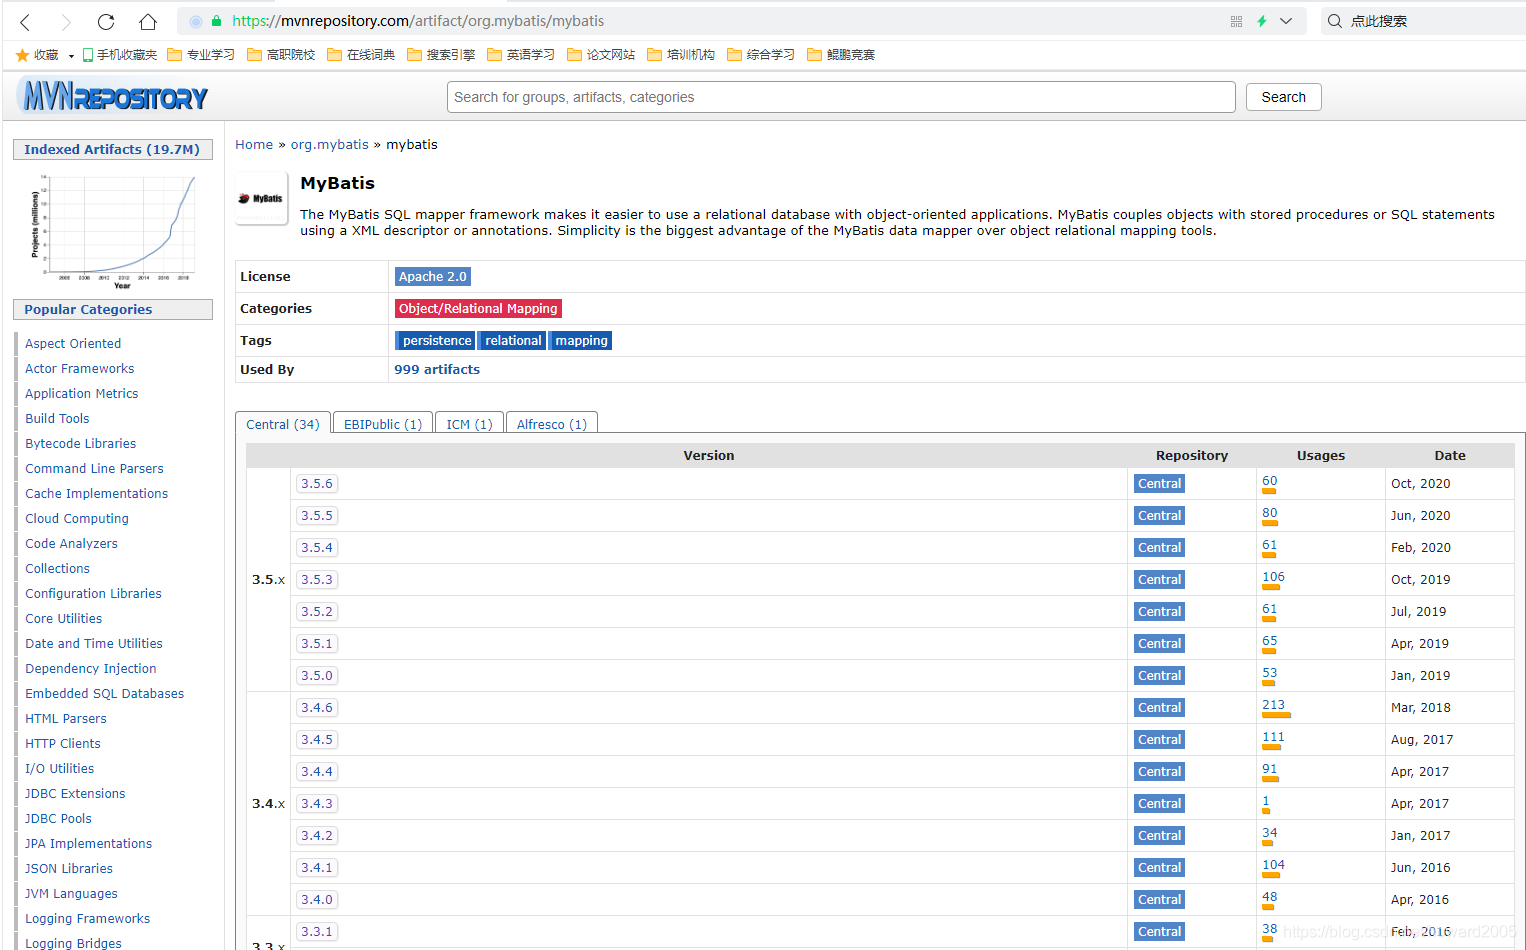Screen dimensions: 1526x950
Task: Open the 专业学习 bookmark folder
Action: tap(201, 55)
